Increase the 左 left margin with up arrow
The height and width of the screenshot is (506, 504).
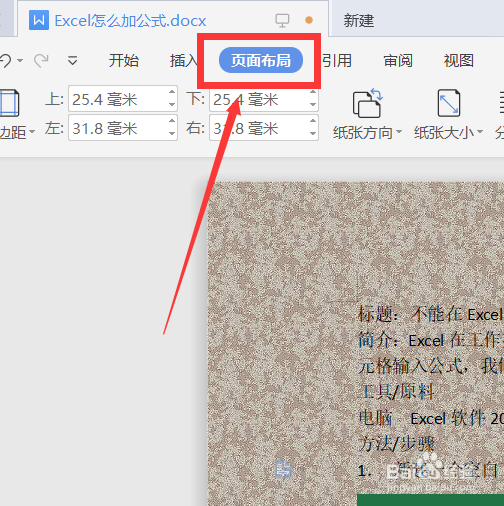172,121
